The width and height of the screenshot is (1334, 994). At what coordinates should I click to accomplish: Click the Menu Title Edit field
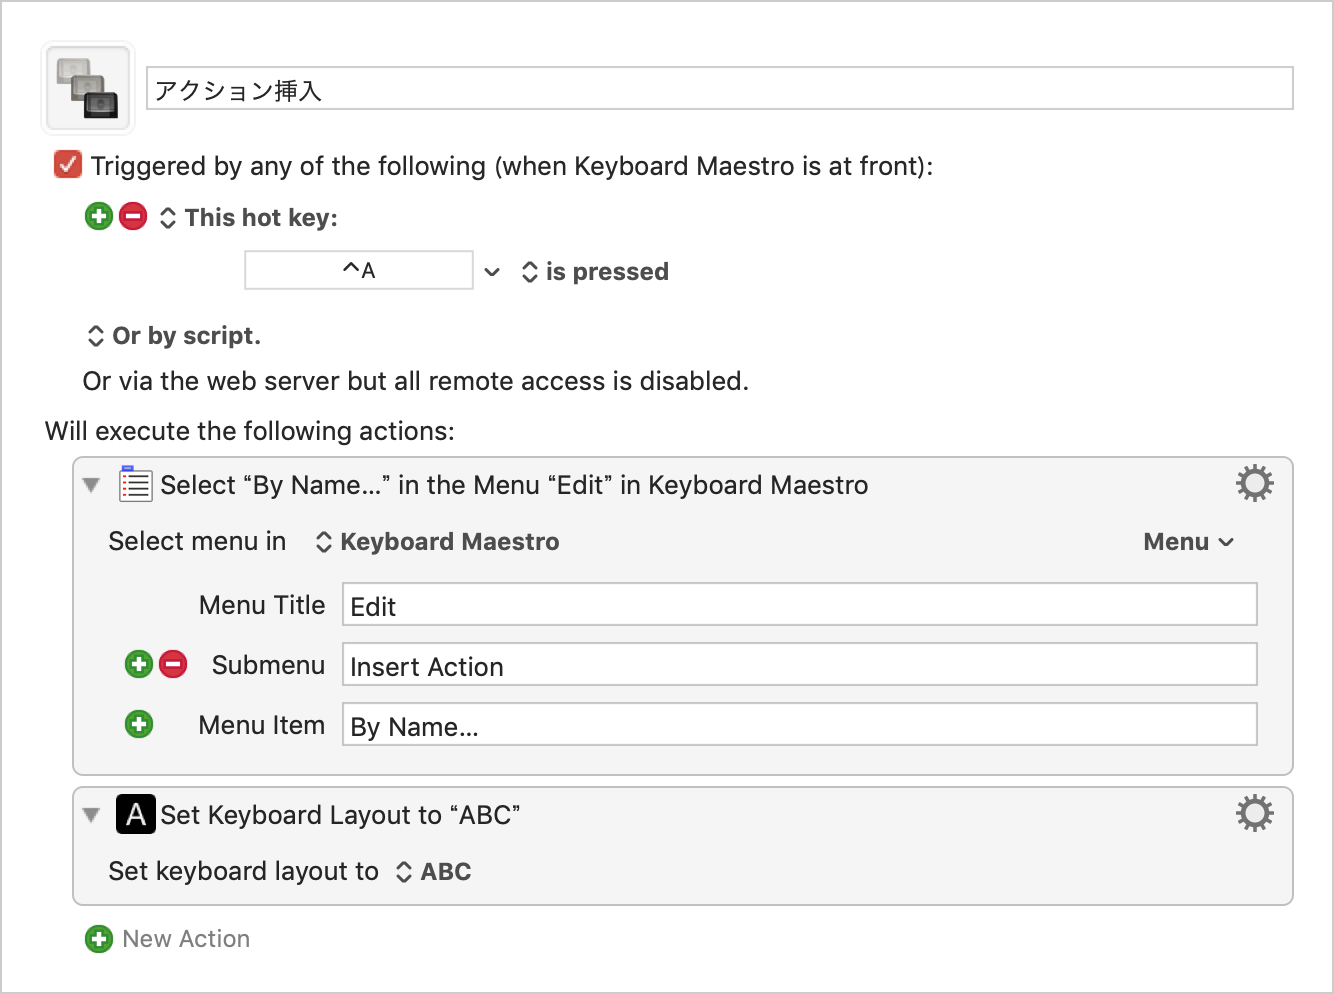pos(799,605)
